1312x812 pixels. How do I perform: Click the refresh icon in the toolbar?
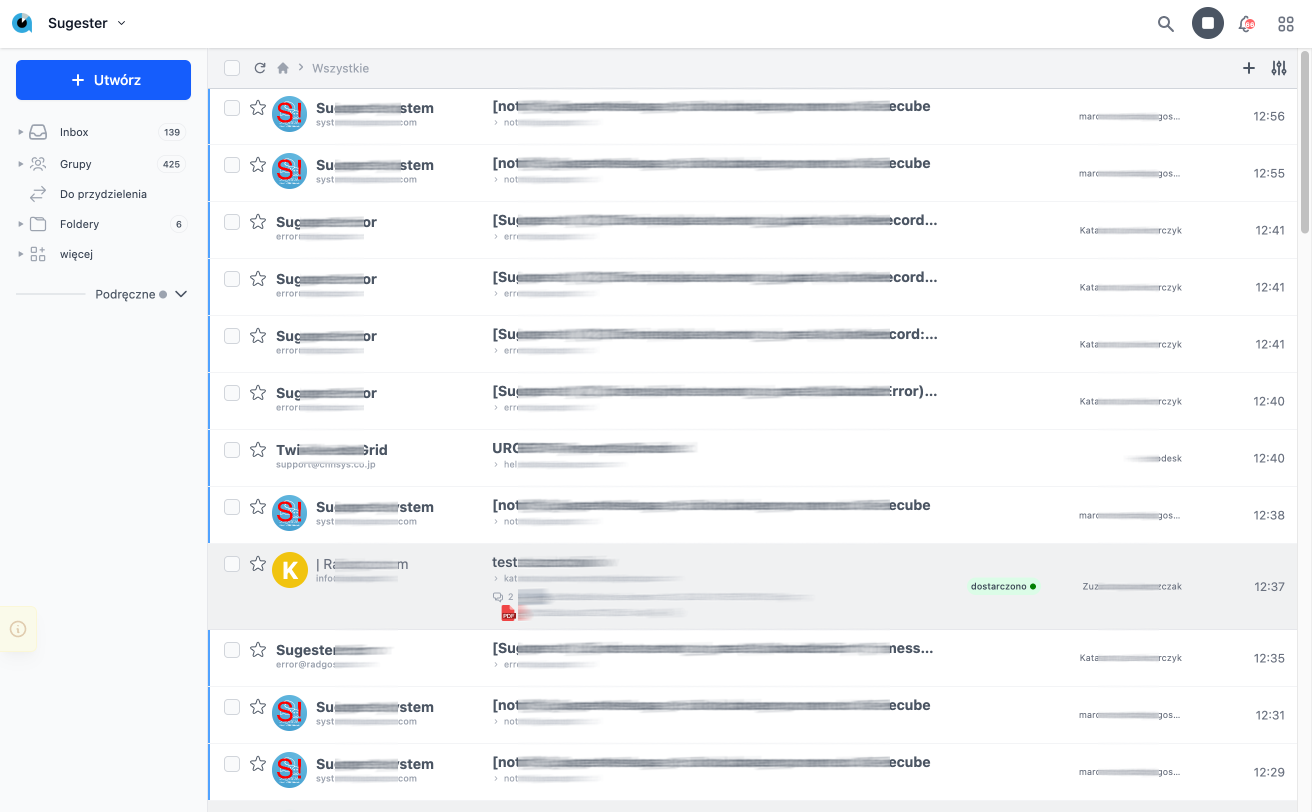point(260,68)
